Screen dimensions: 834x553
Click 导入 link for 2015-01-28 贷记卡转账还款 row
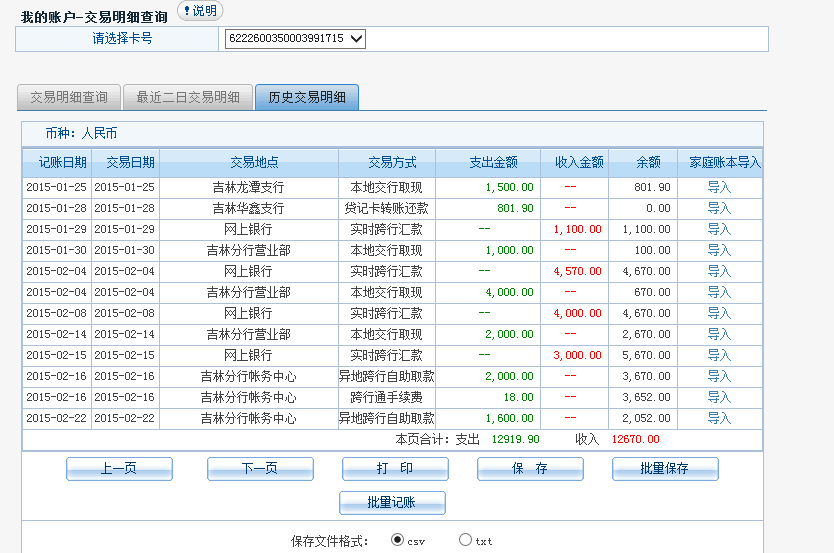pyautogui.click(x=719, y=208)
